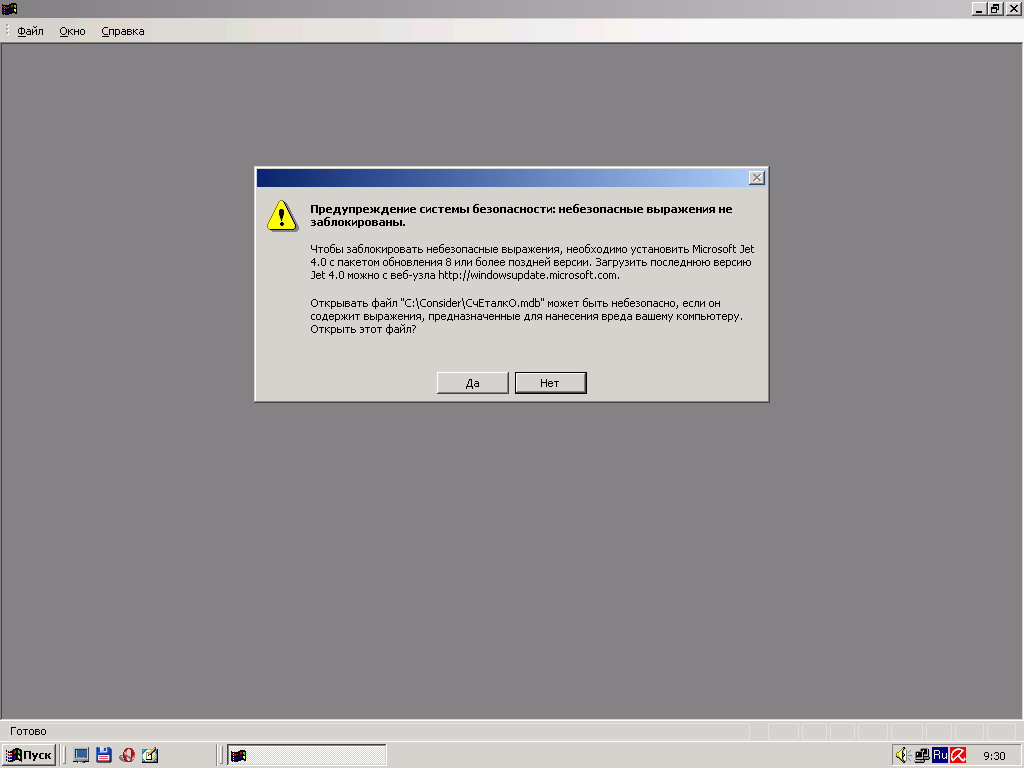Viewport: 1024px width, 768px height.
Task: Select the application button on the taskbar
Action: tap(307, 755)
